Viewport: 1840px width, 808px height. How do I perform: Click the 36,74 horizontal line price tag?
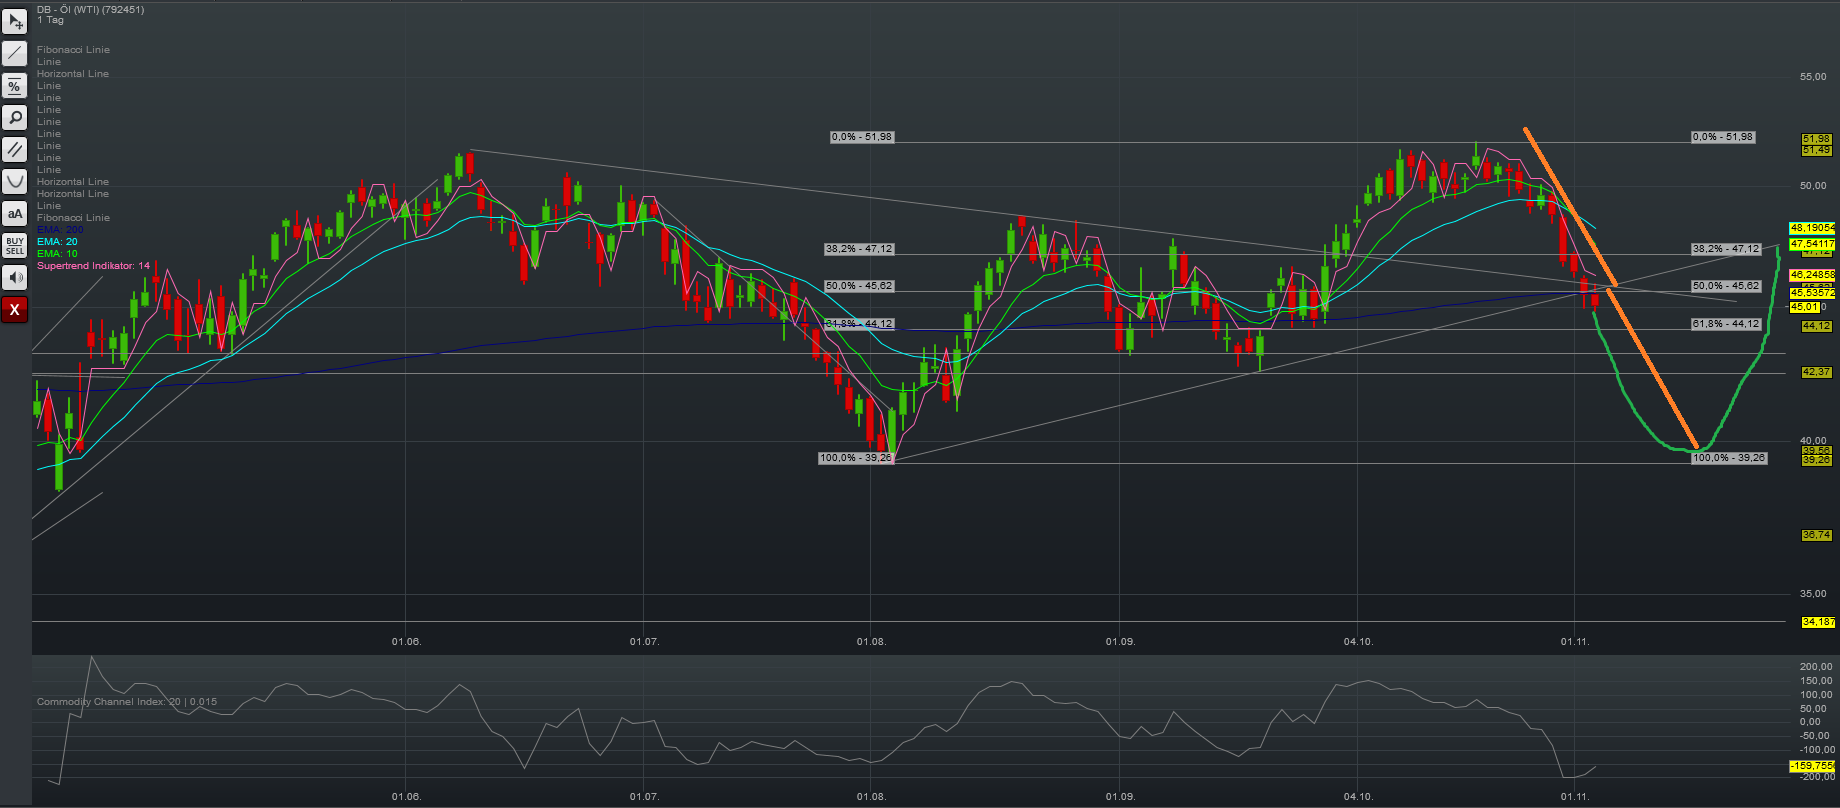(x=1816, y=535)
